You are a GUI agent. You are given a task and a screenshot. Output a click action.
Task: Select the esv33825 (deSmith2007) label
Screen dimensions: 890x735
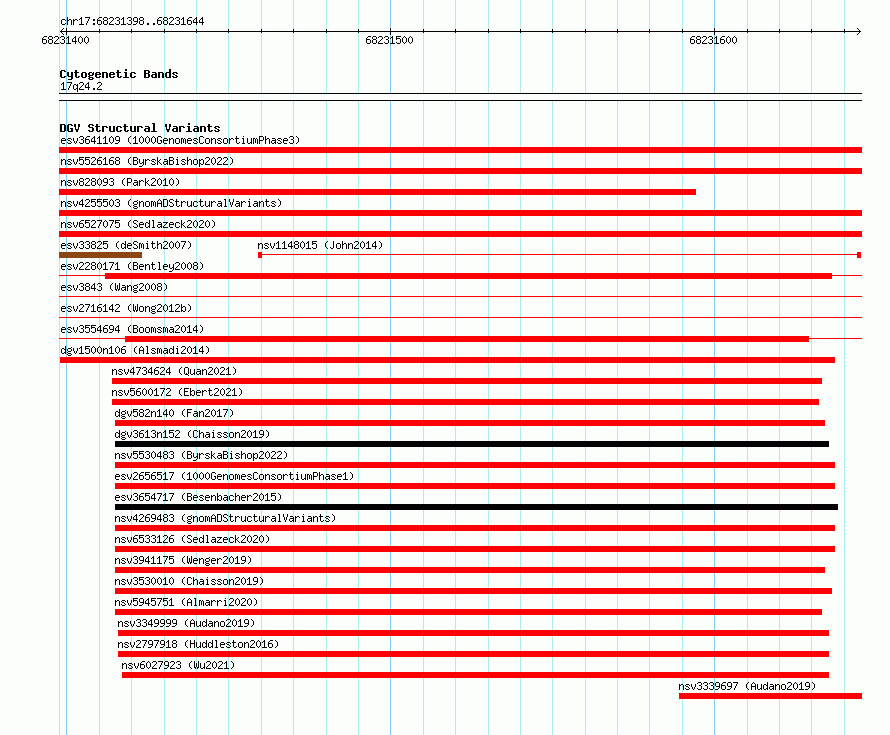(x=126, y=245)
